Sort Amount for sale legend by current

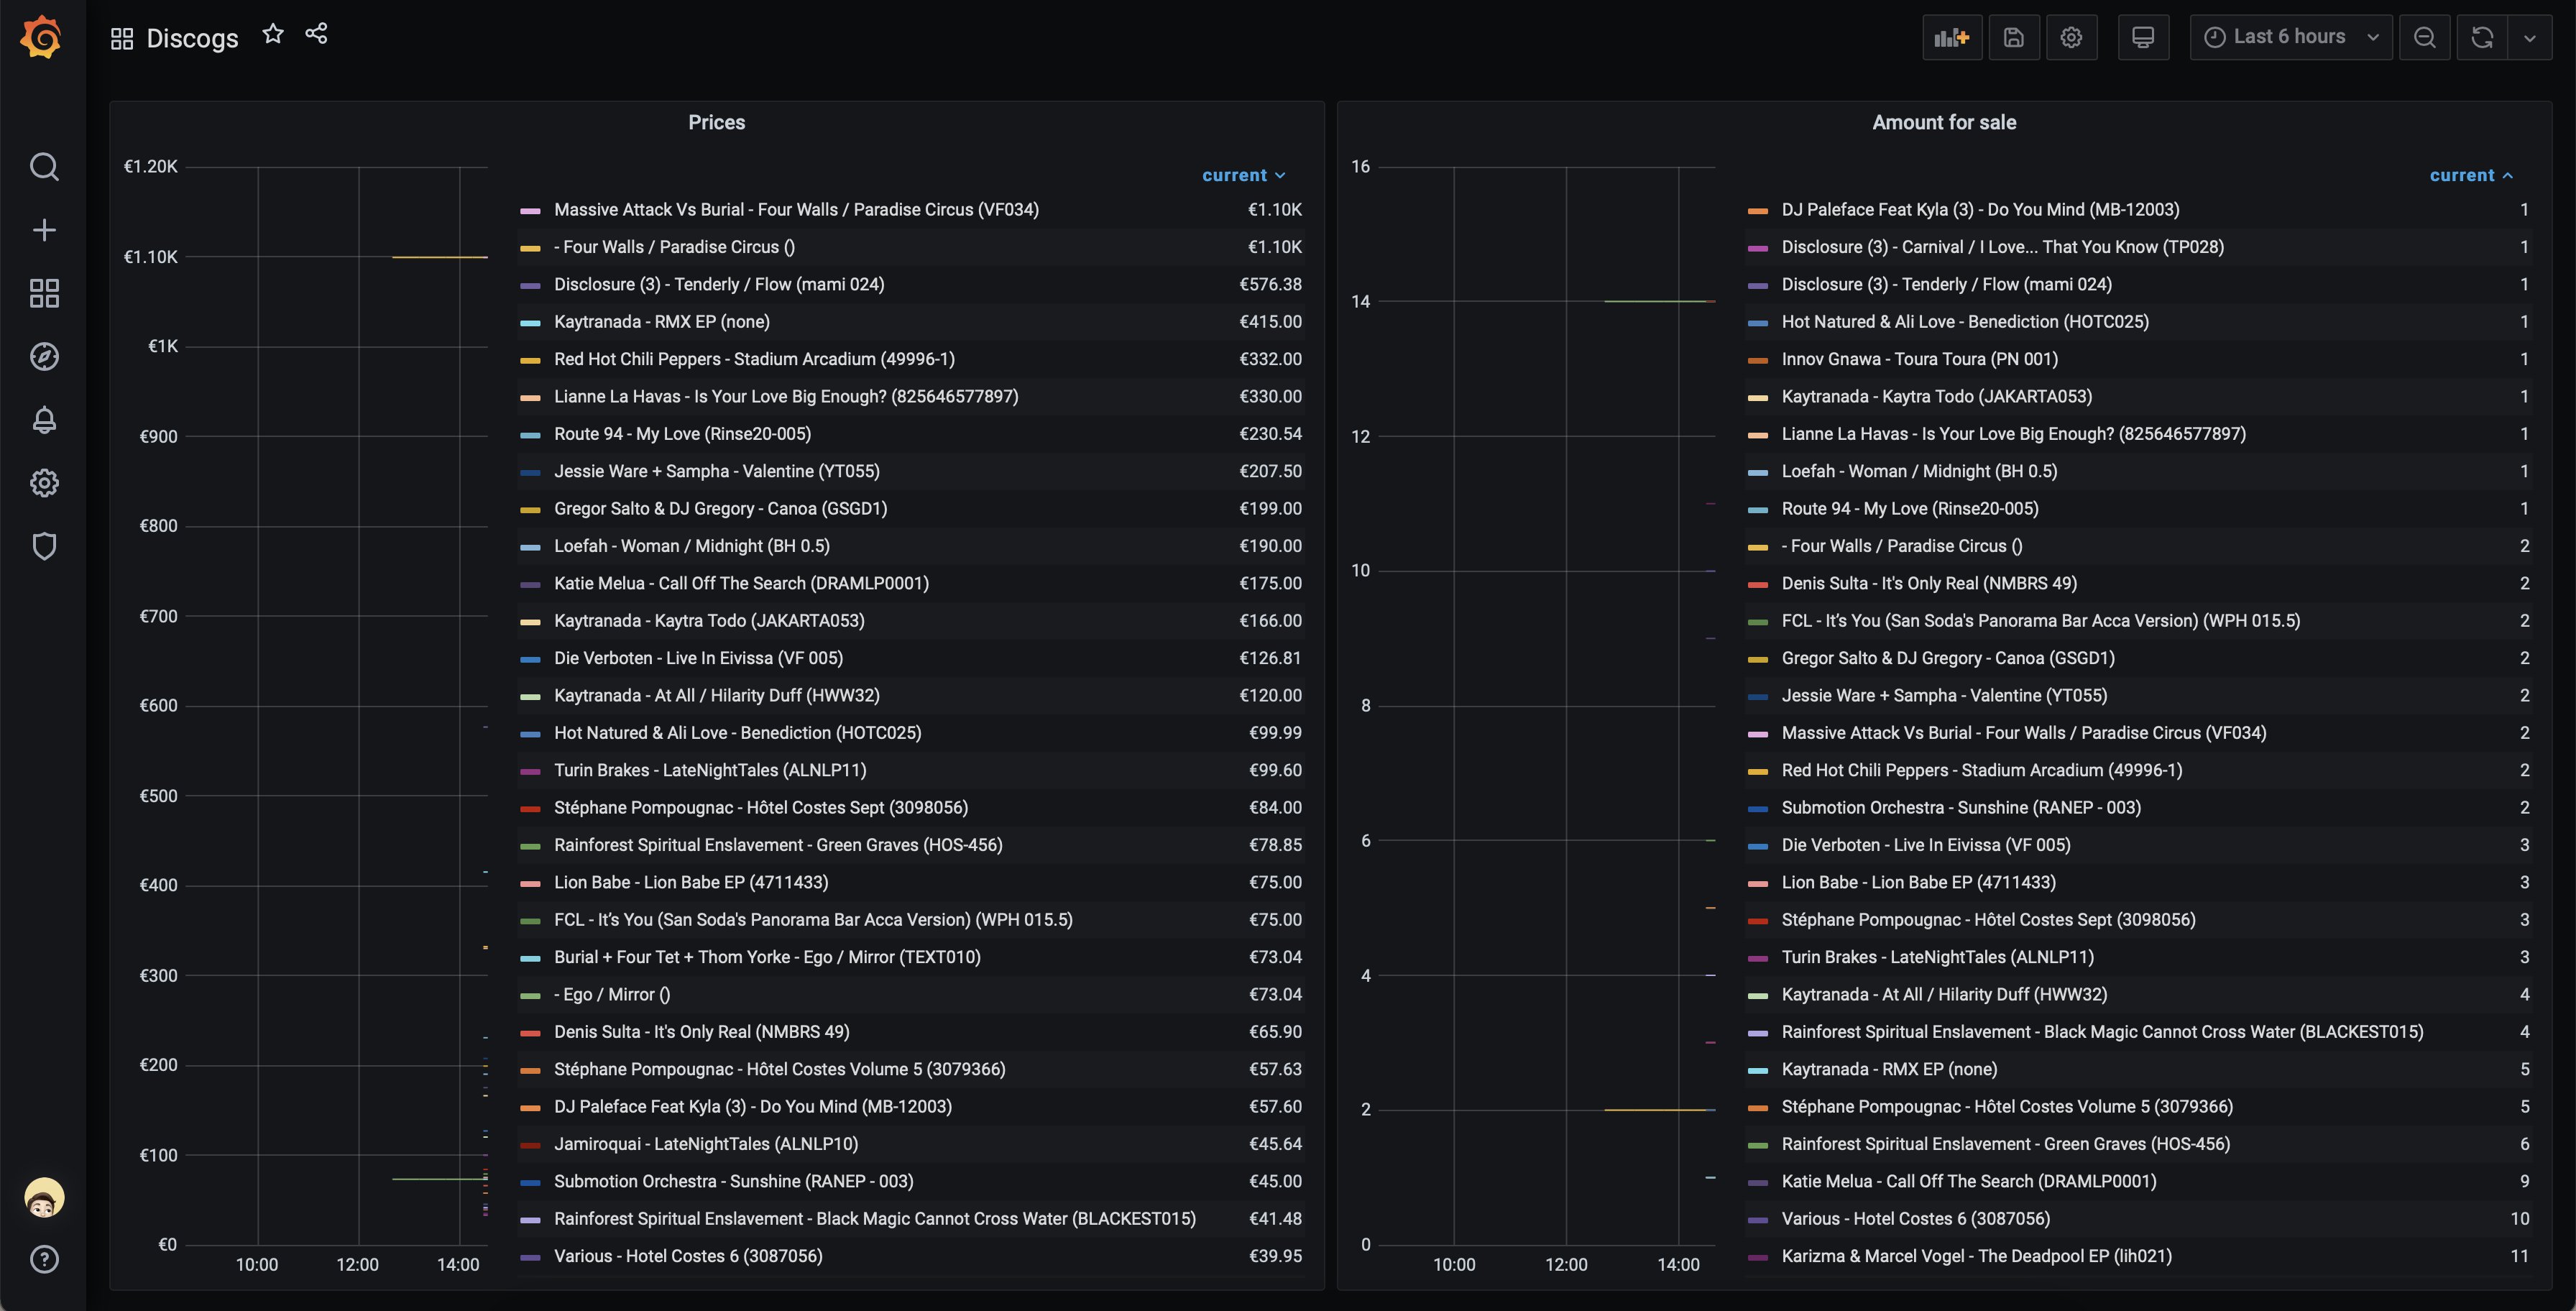[x=2471, y=175]
